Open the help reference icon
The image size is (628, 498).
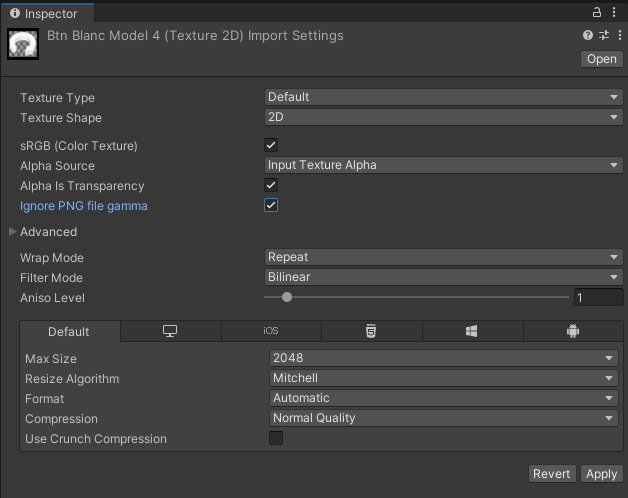pyautogui.click(x=588, y=35)
